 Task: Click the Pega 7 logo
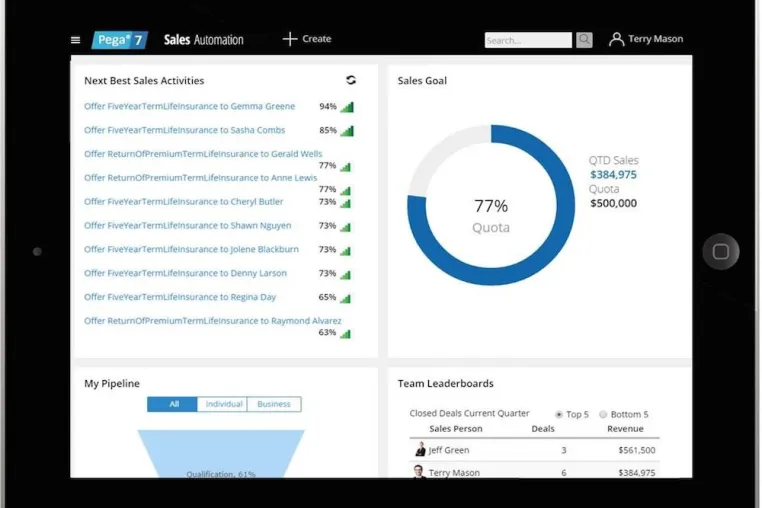[x=120, y=40]
